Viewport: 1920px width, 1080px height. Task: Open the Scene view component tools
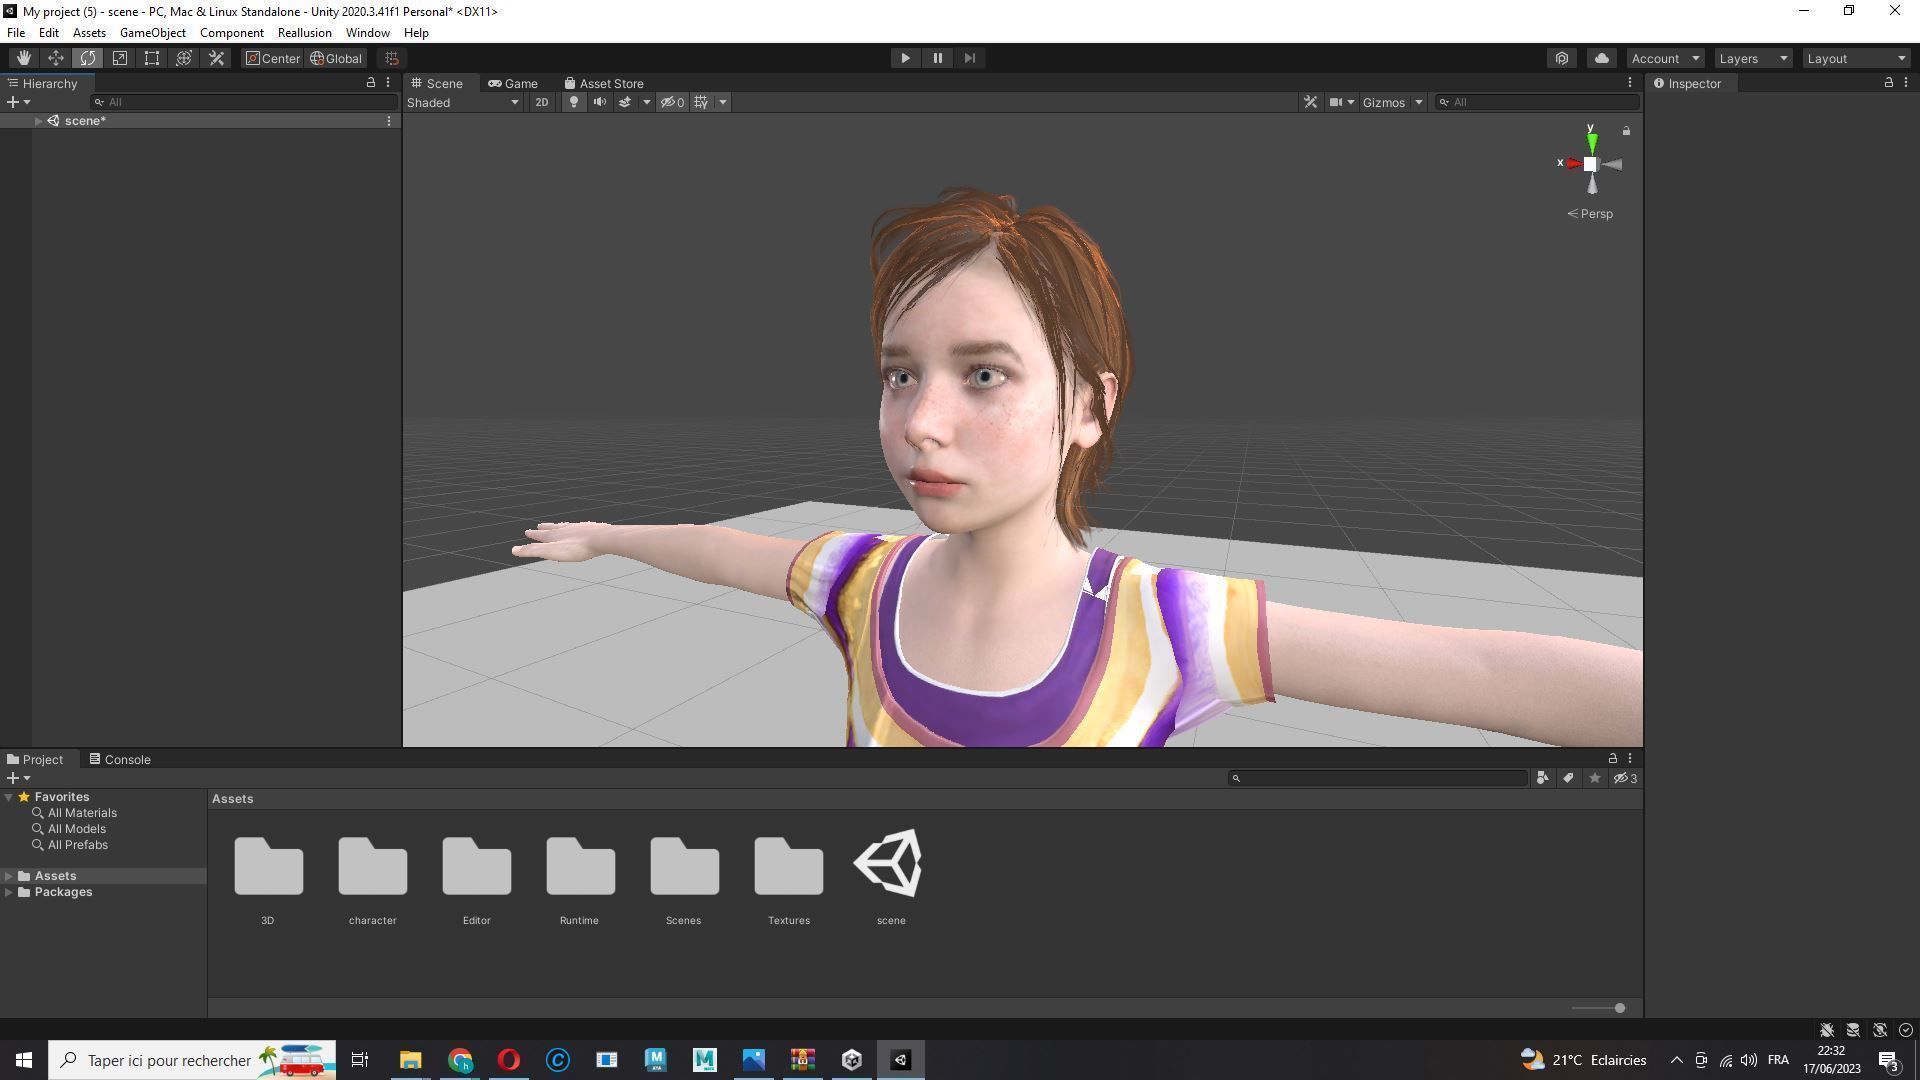pos(1310,102)
